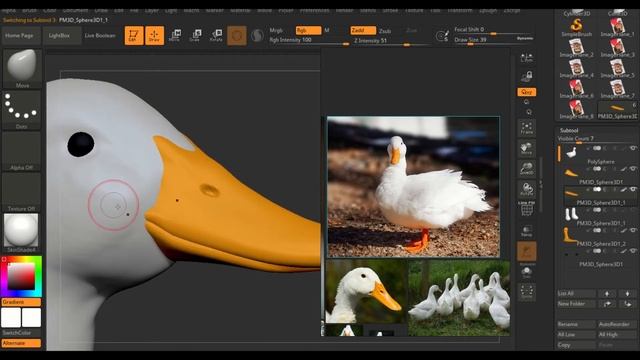640x360 pixels.
Task: Toggle L.Sym local symmetry icon
Action: tap(527, 58)
